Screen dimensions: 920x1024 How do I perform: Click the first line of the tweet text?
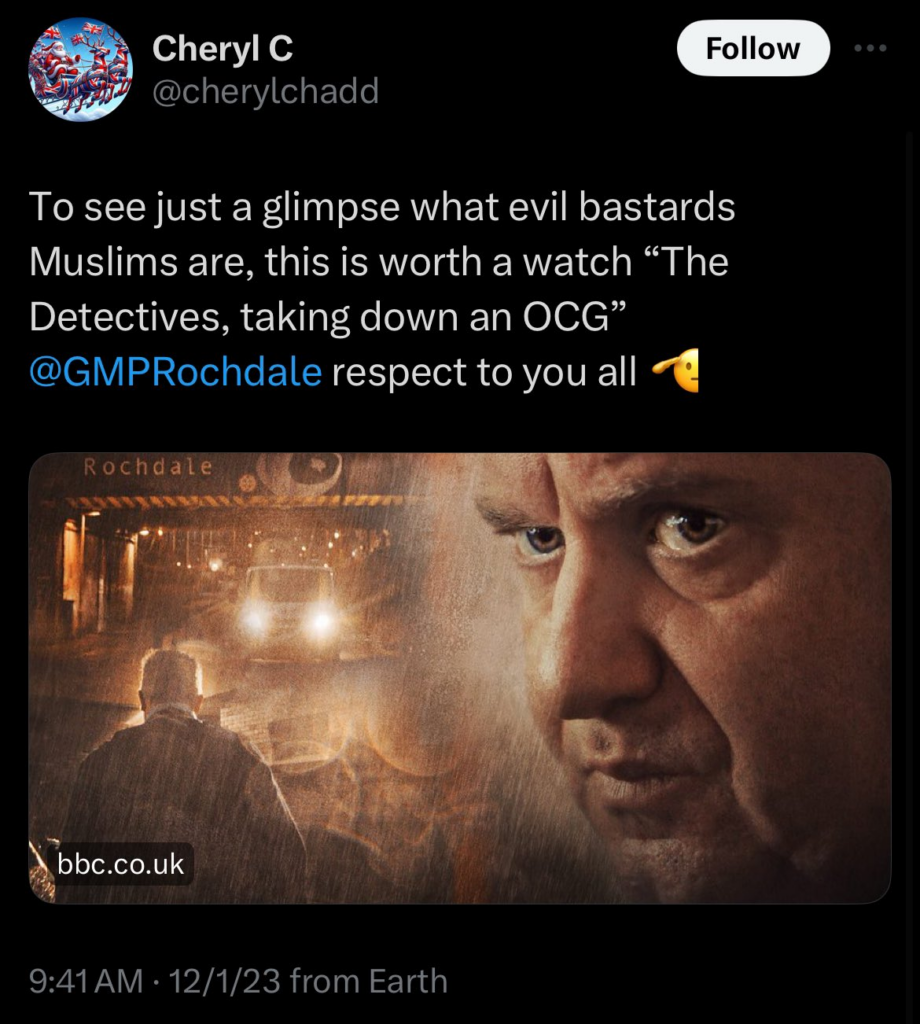pyautogui.click(x=382, y=209)
